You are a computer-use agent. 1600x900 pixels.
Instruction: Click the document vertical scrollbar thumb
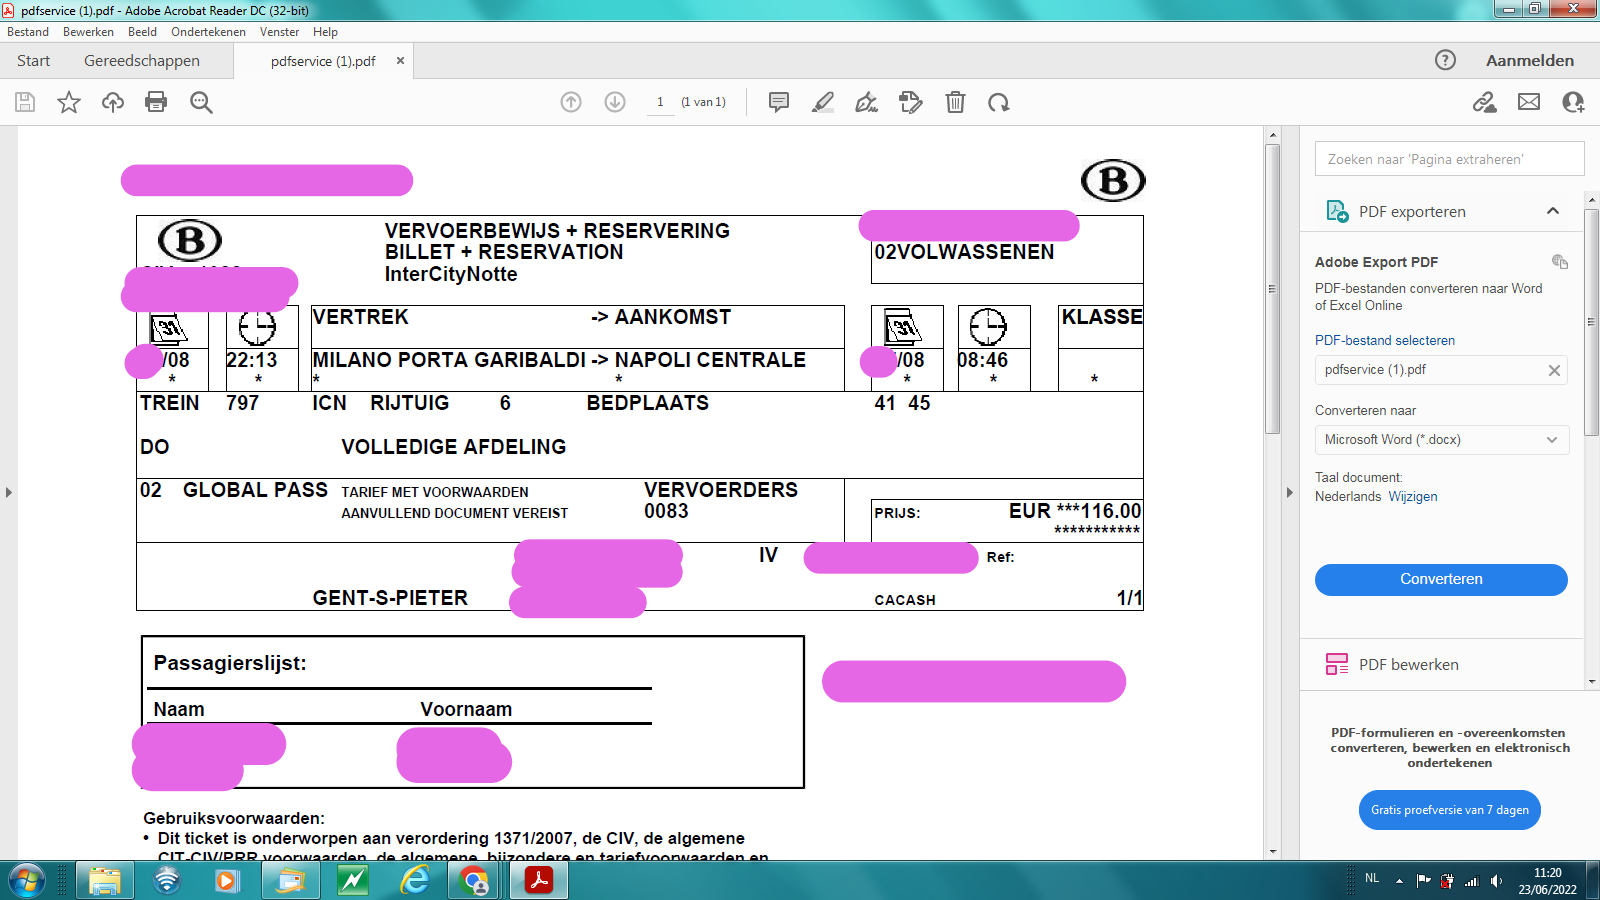[1273, 289]
